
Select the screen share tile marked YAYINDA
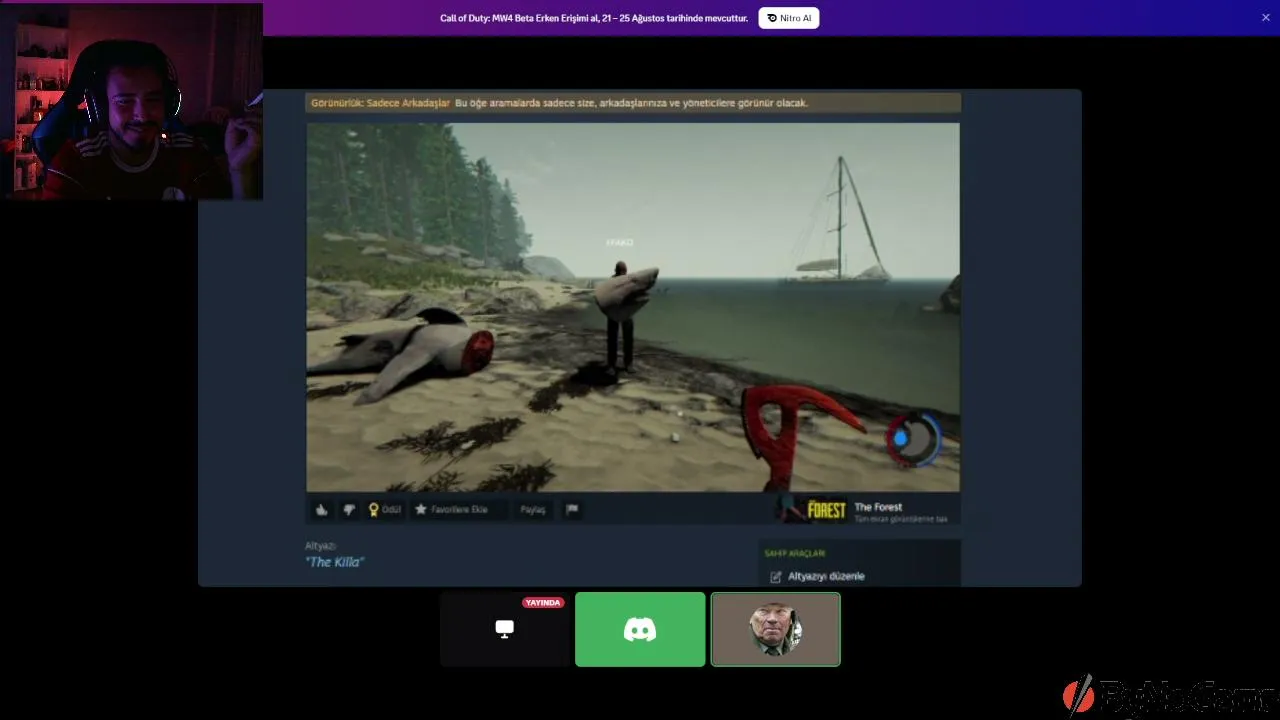(x=504, y=629)
